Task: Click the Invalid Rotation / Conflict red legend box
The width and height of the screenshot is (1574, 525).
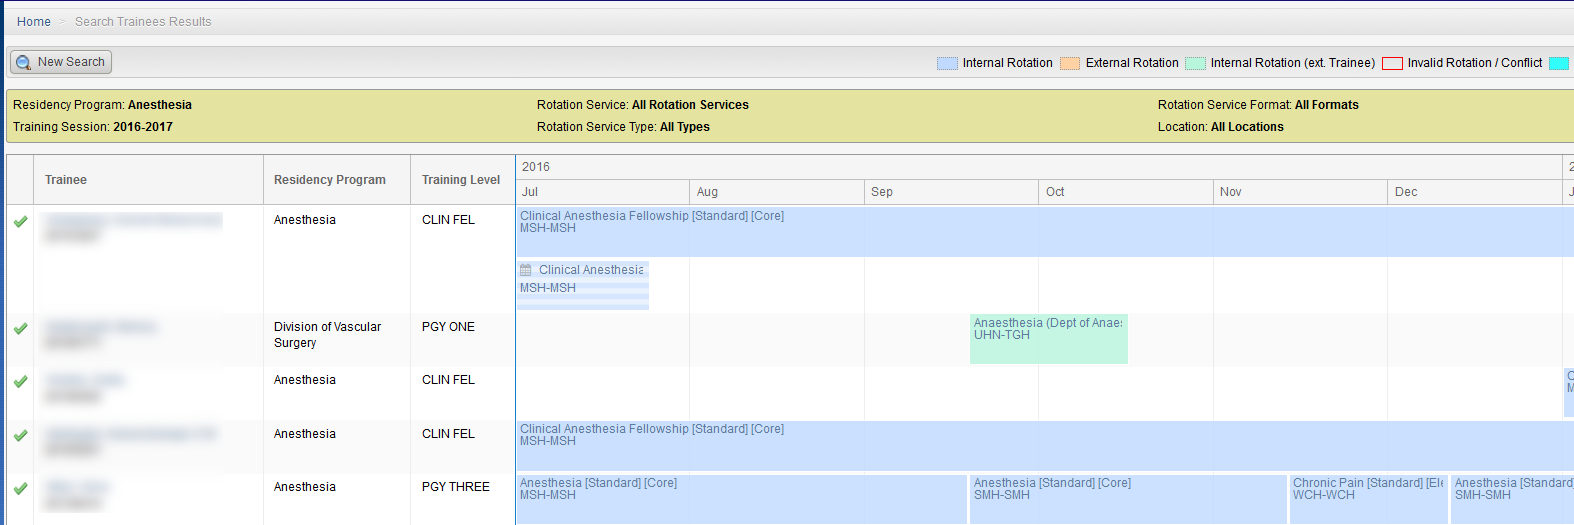Action: click(x=1392, y=63)
